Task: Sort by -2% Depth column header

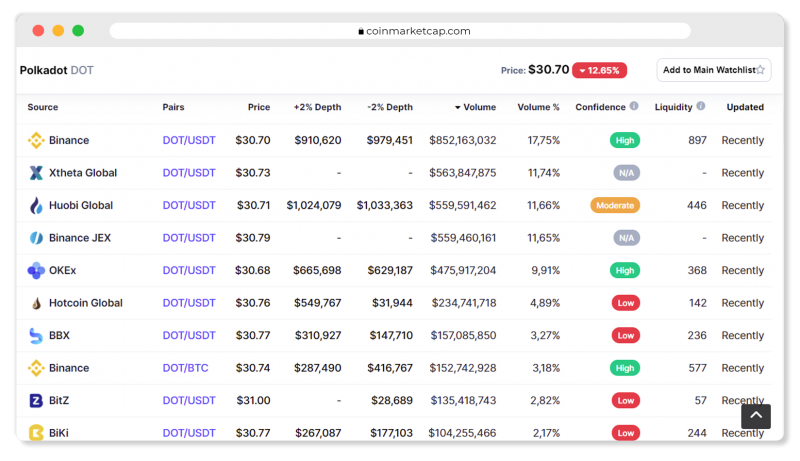Action: tap(390, 107)
